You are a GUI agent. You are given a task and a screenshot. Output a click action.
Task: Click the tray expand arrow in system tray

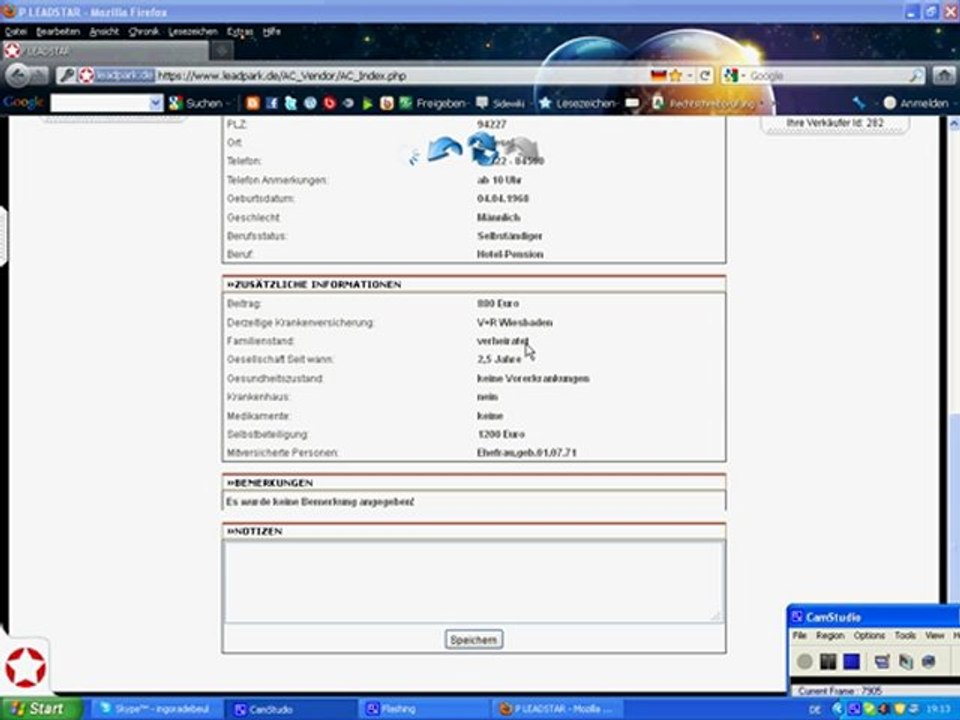838,709
